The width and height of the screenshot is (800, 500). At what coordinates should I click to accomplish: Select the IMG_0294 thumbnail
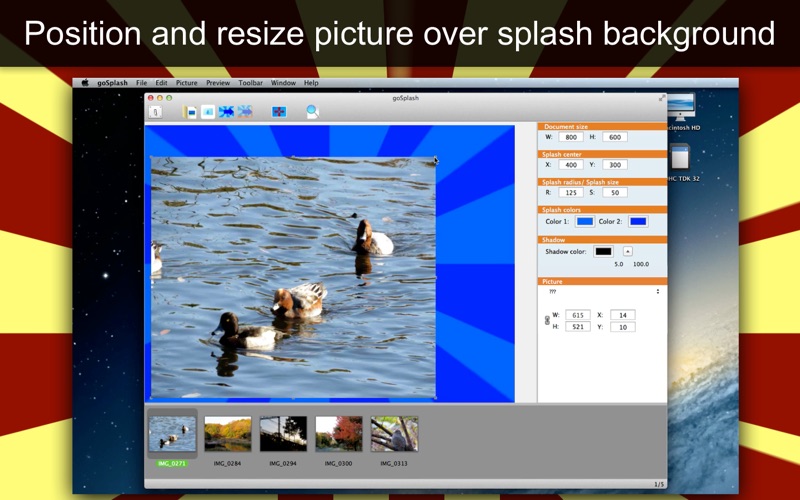coord(283,434)
